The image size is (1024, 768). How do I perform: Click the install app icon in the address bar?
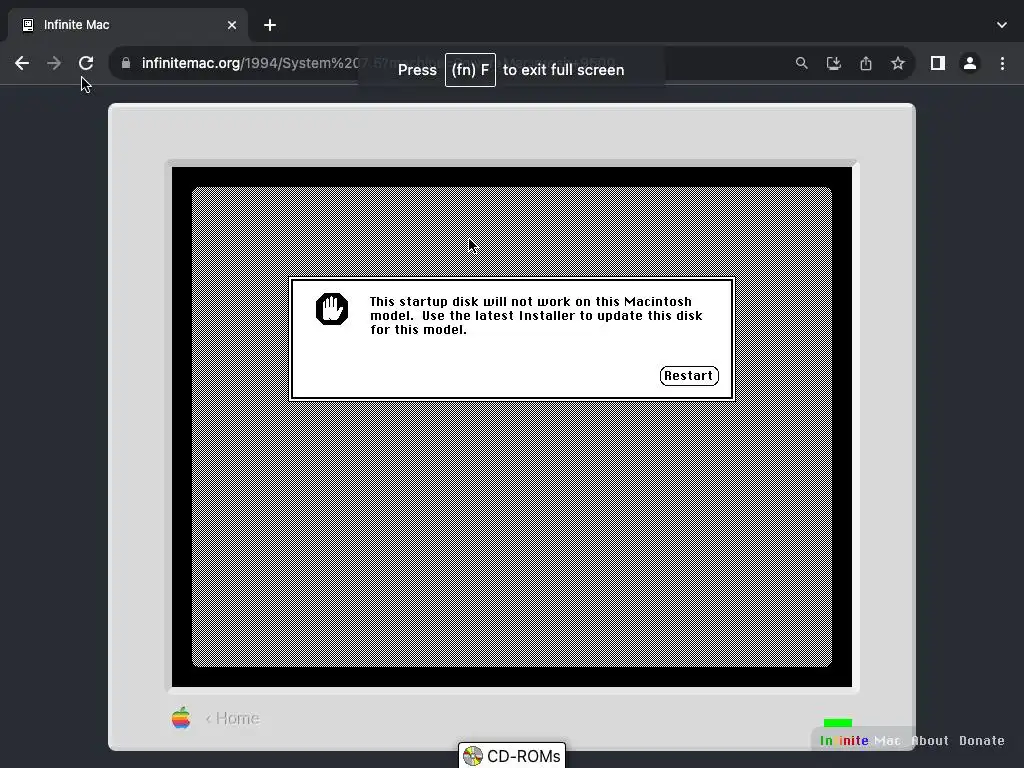(833, 63)
